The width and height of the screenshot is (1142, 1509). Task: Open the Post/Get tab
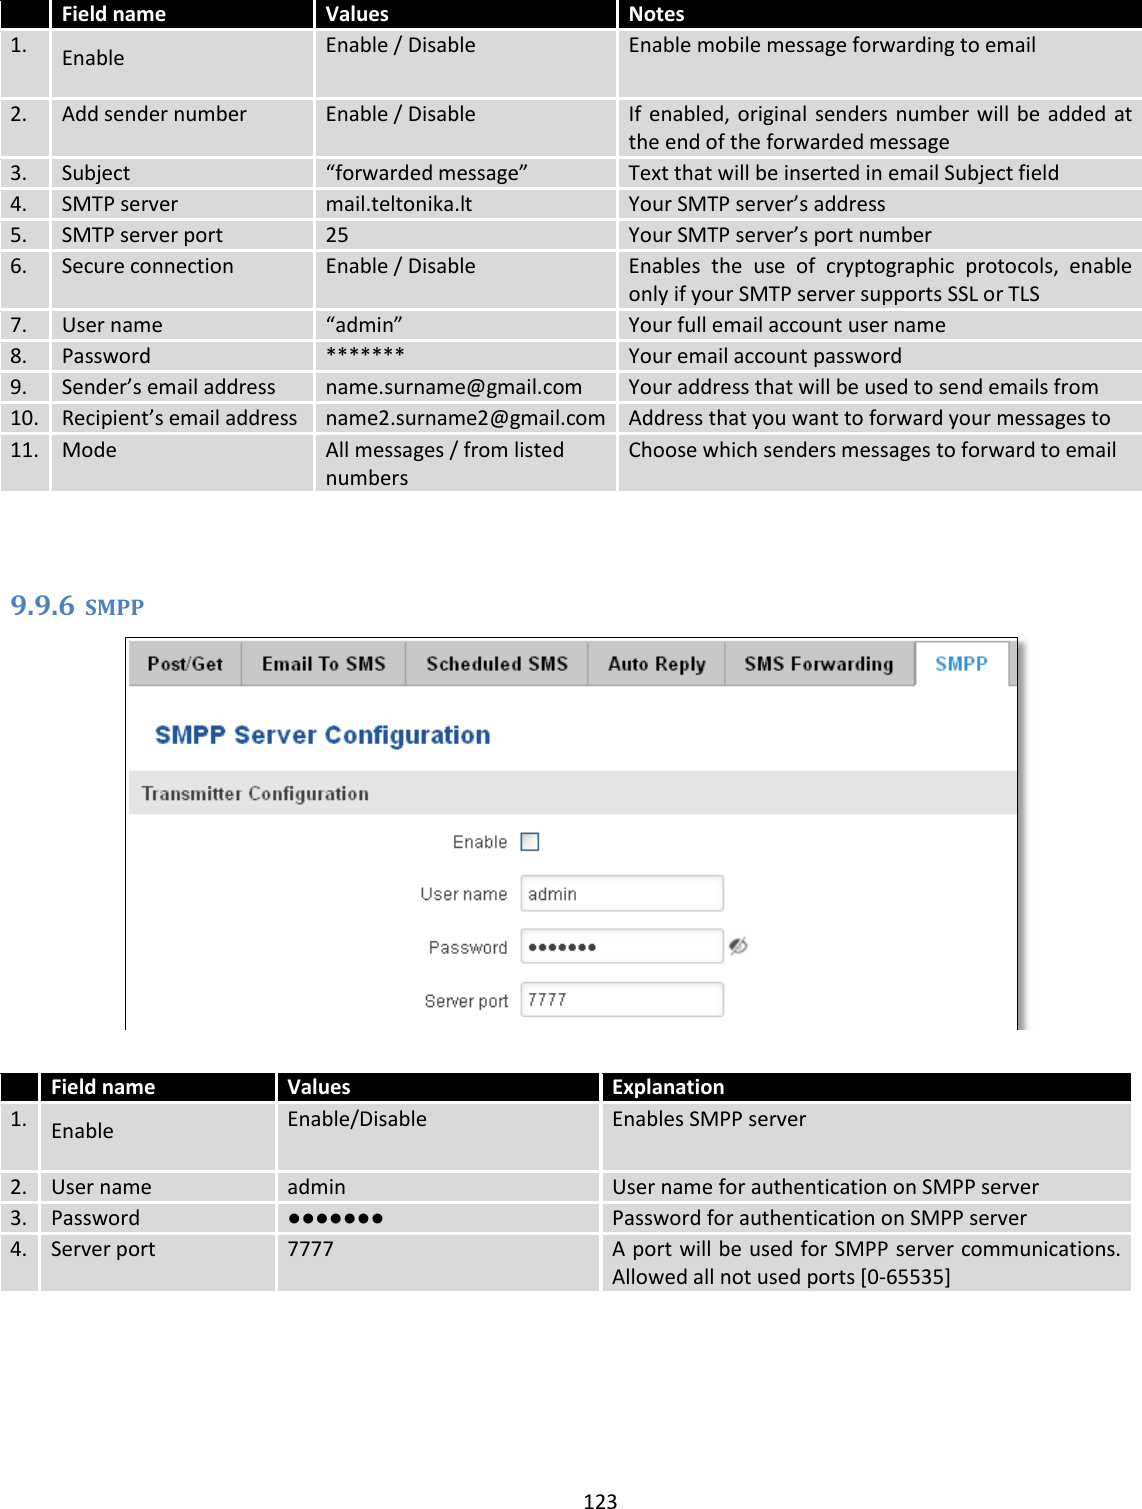tap(185, 664)
